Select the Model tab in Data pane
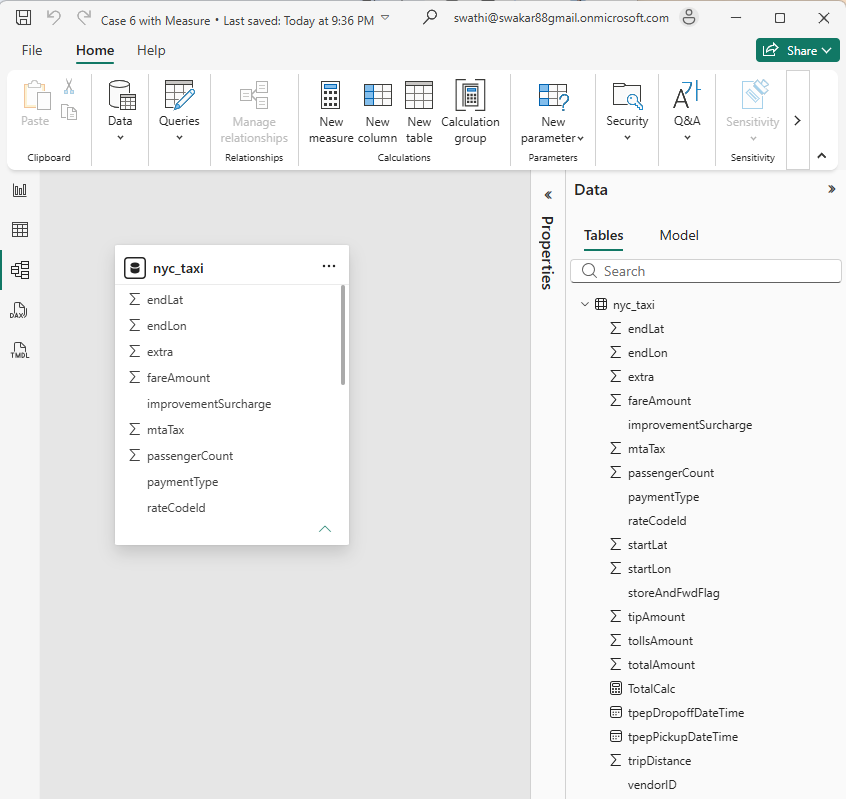 679,236
